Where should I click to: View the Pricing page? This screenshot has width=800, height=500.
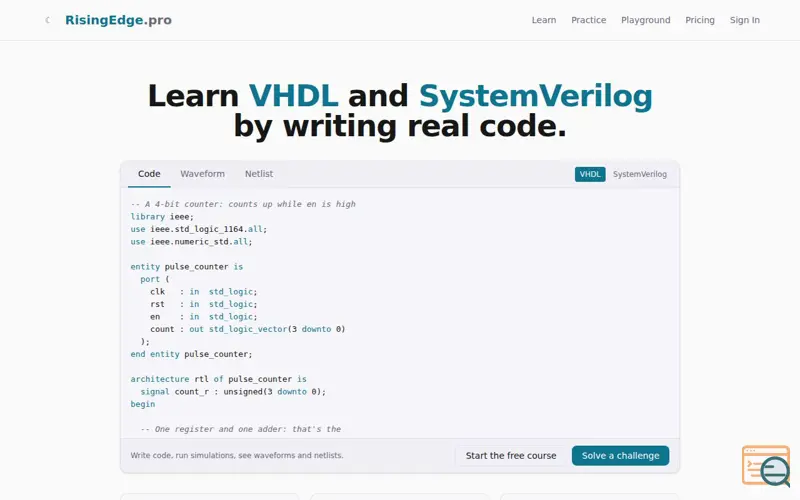click(x=699, y=20)
